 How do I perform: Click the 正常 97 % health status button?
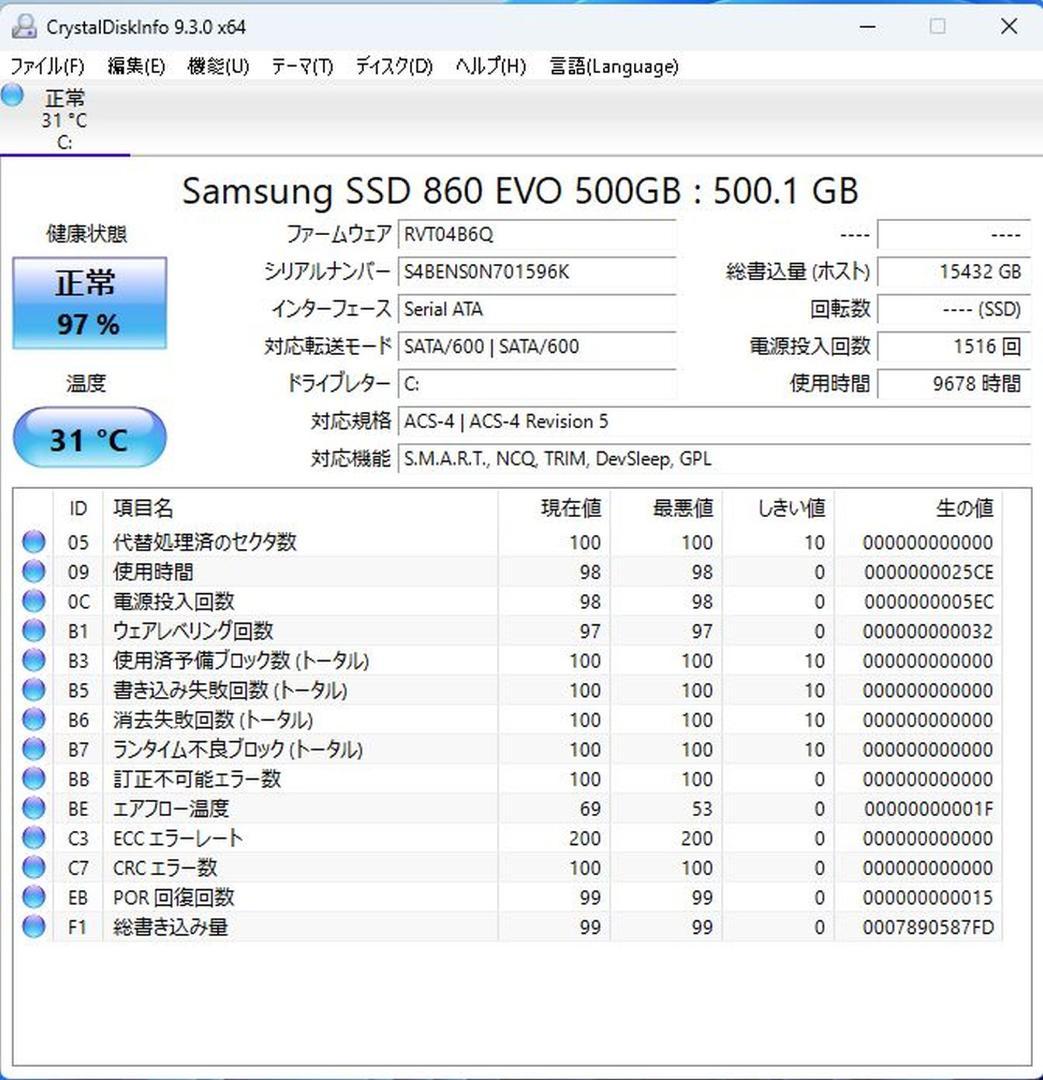click(89, 300)
